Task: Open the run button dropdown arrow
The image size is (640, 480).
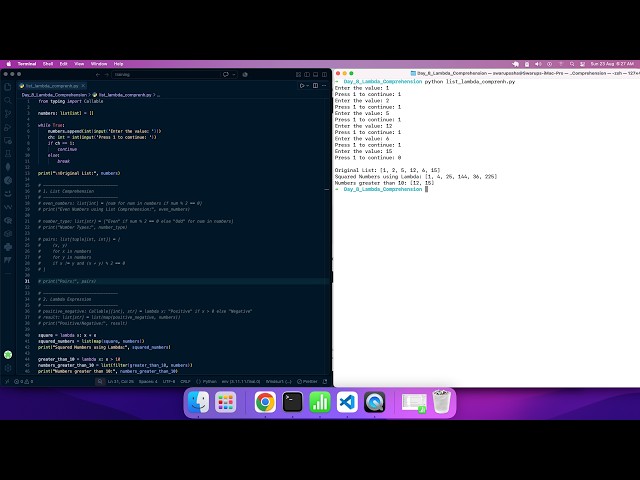Action: pyautogui.click(x=307, y=86)
